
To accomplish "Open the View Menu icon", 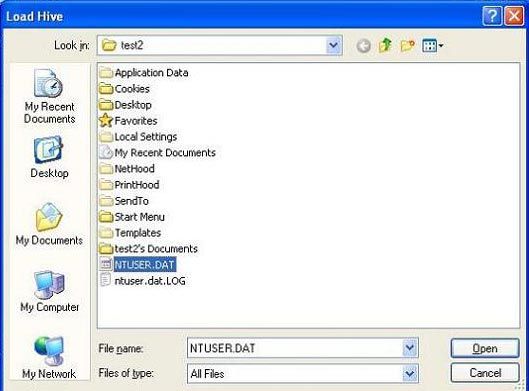I will coord(432,46).
